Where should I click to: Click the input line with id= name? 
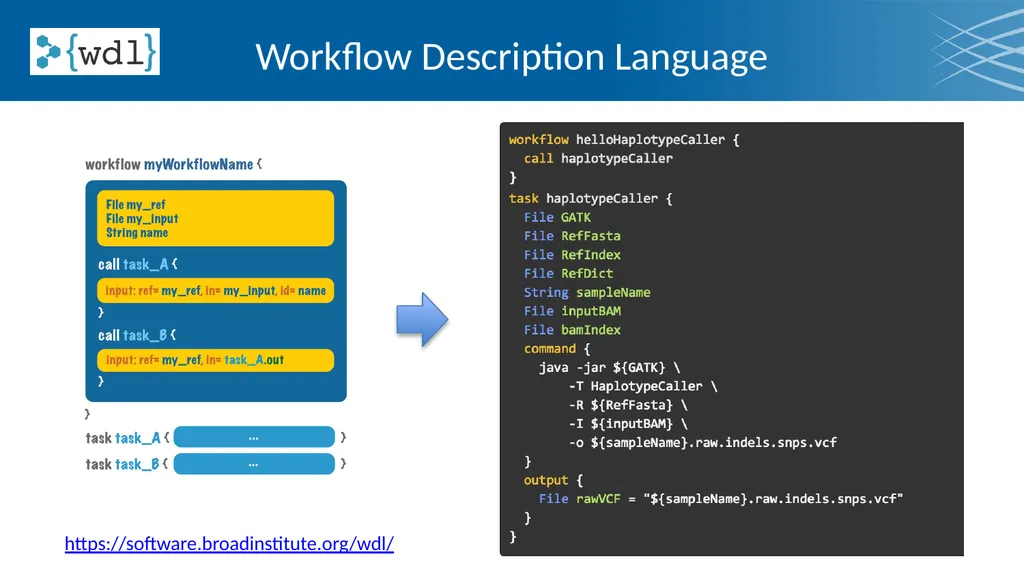coord(216,291)
